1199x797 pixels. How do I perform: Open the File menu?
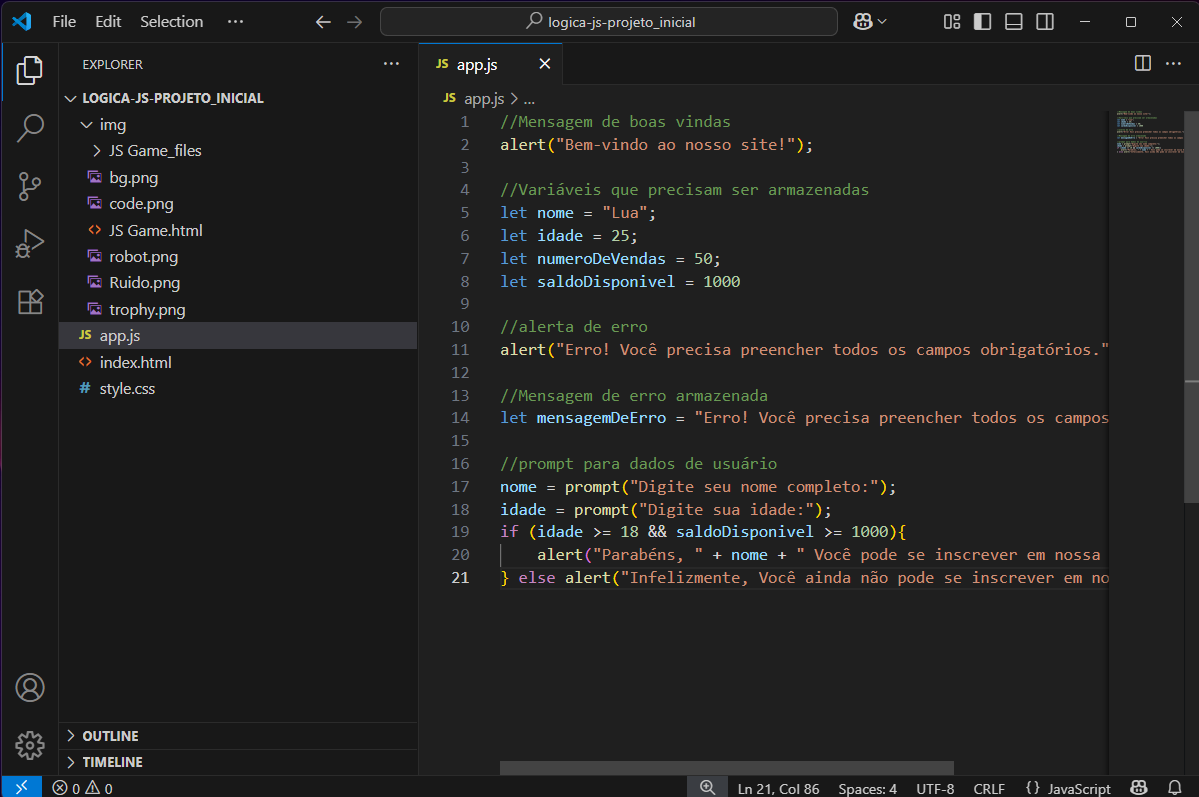pos(64,21)
